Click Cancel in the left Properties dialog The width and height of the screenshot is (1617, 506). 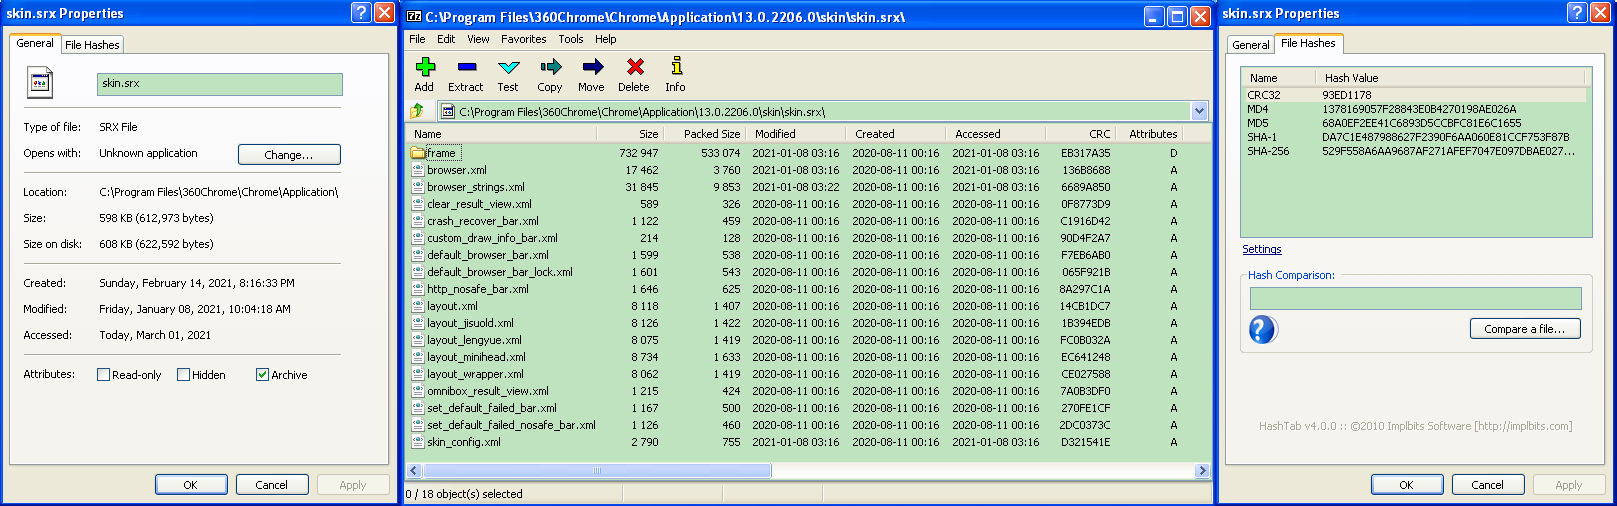click(272, 485)
